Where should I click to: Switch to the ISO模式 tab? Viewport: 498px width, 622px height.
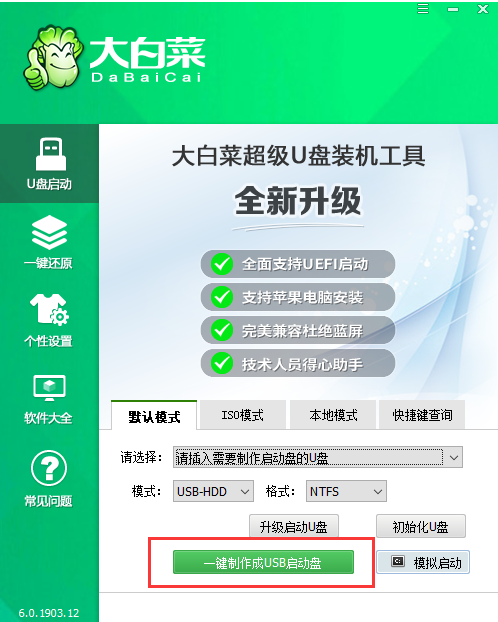[x=242, y=415]
